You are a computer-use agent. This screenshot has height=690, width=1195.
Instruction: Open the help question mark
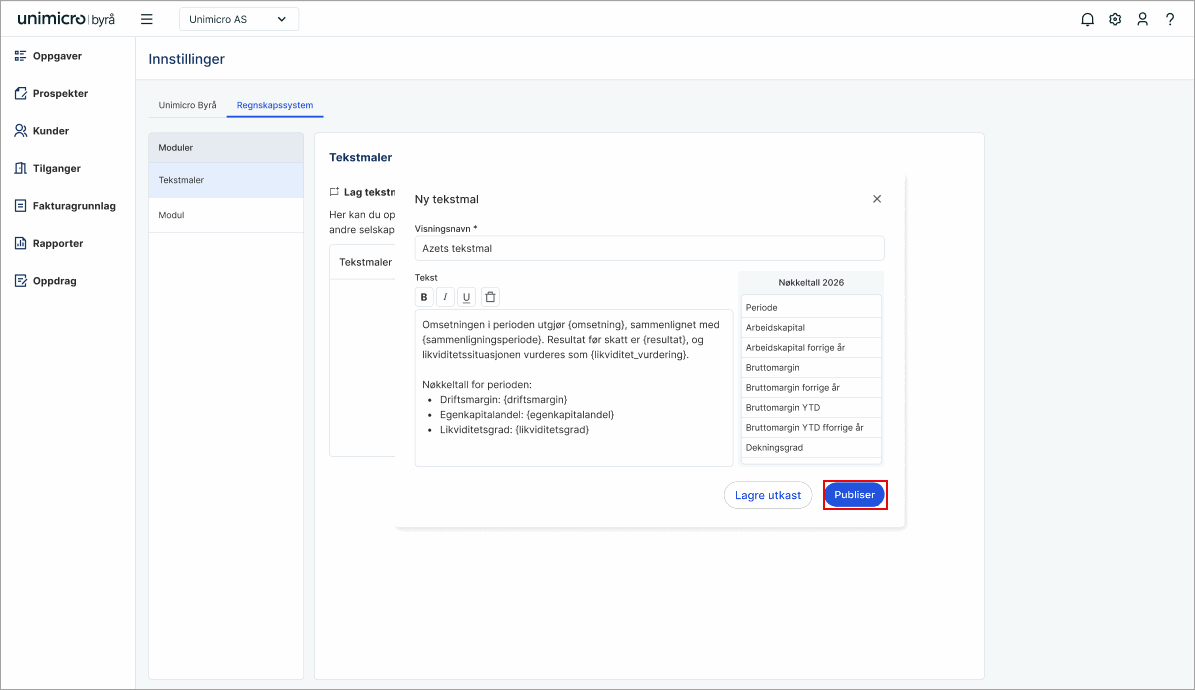coord(1170,19)
